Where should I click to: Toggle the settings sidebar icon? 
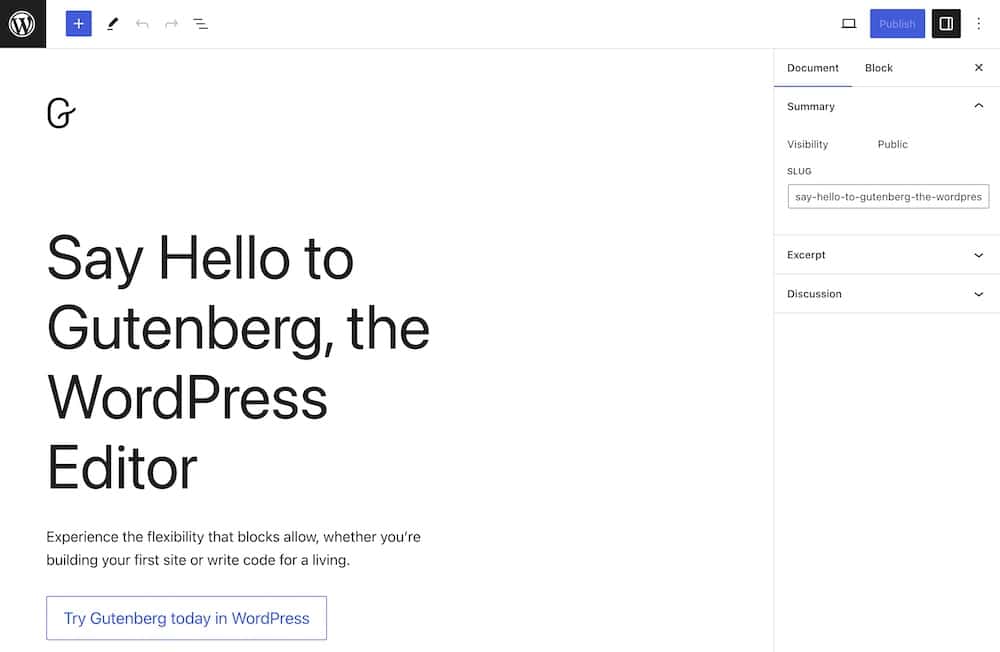[946, 24]
